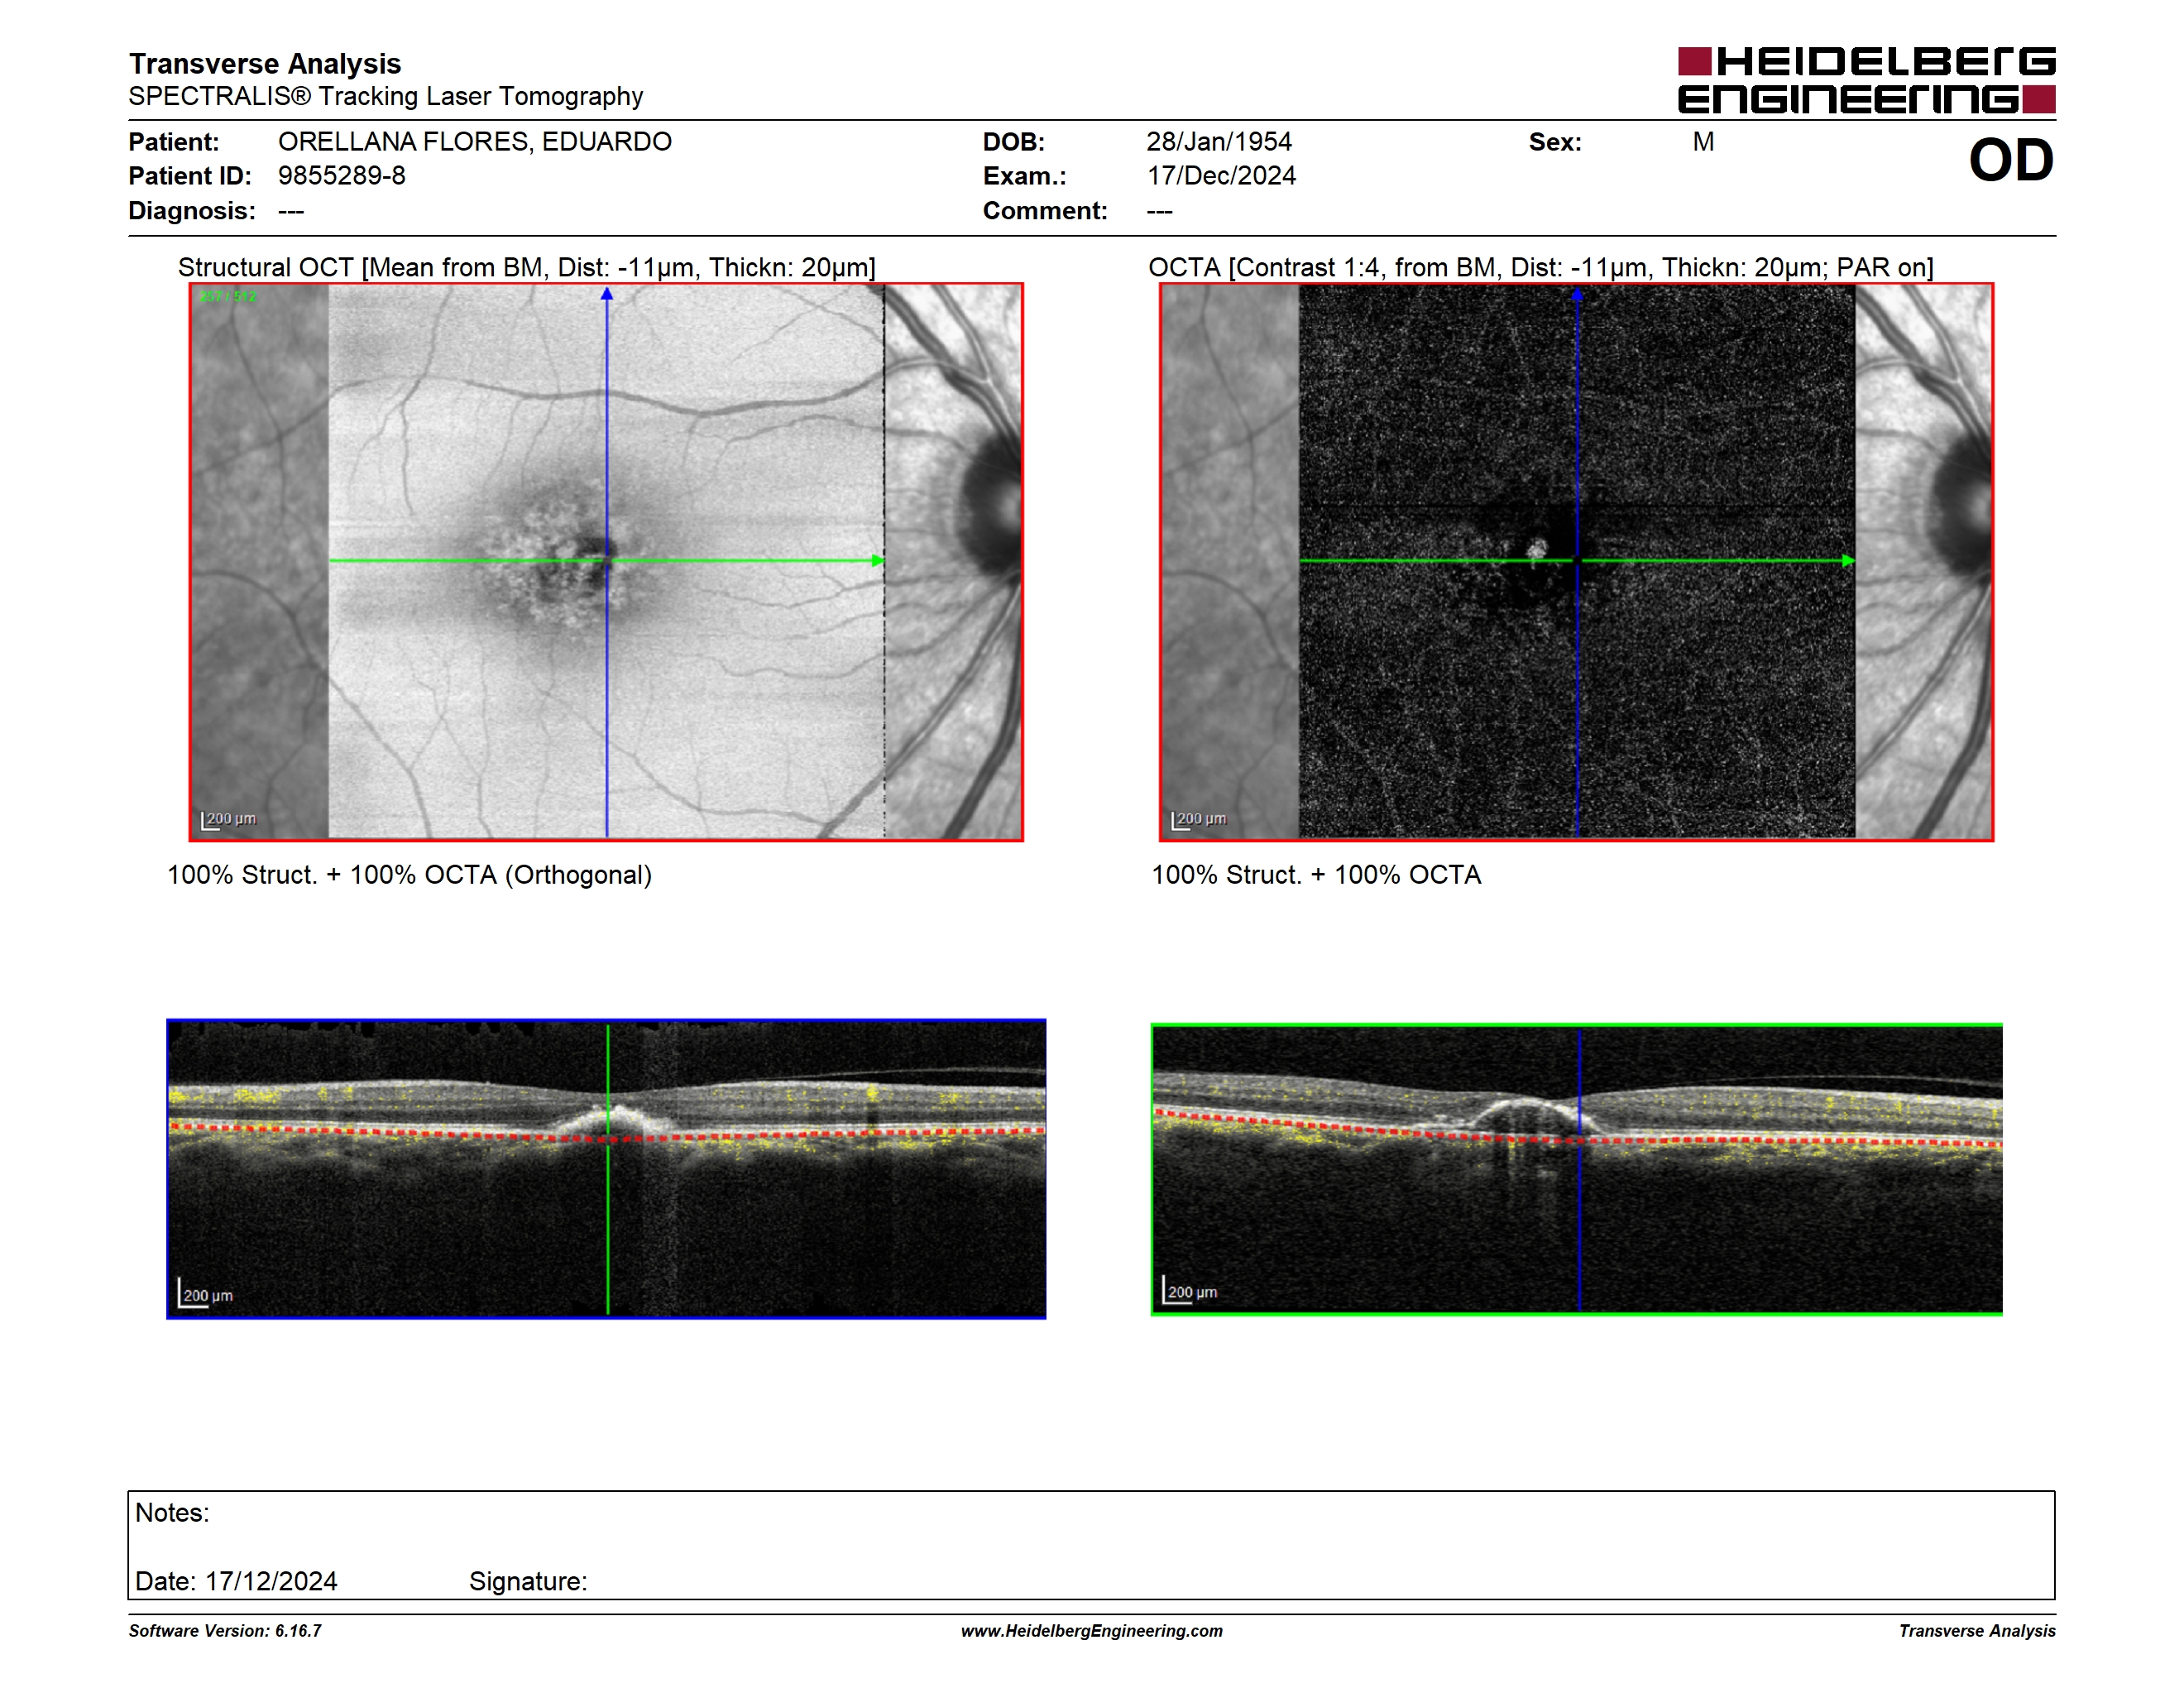Click the 200 µm scale on blue-framed B-scan
2184x1688 pixels.
click(205, 1294)
